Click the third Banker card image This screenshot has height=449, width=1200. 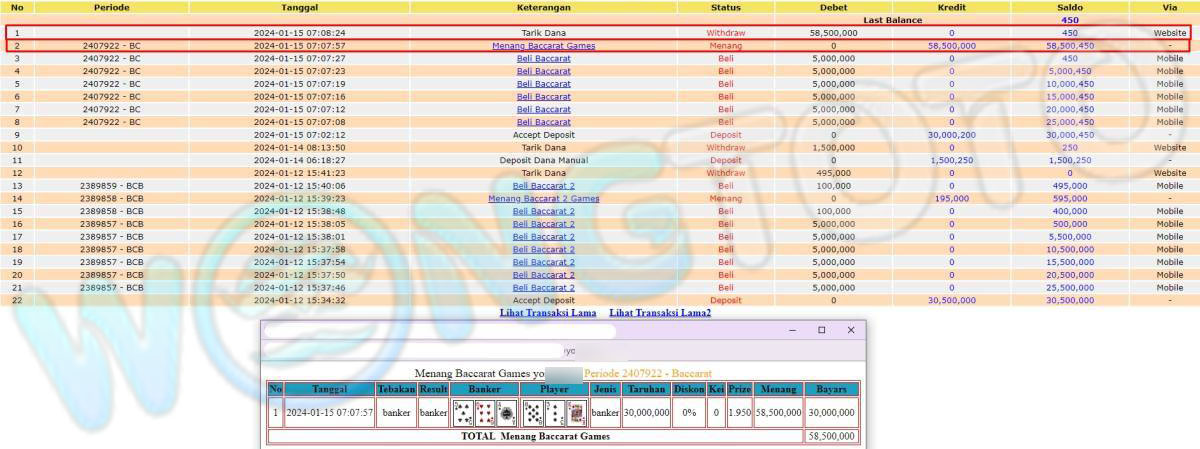coord(506,411)
